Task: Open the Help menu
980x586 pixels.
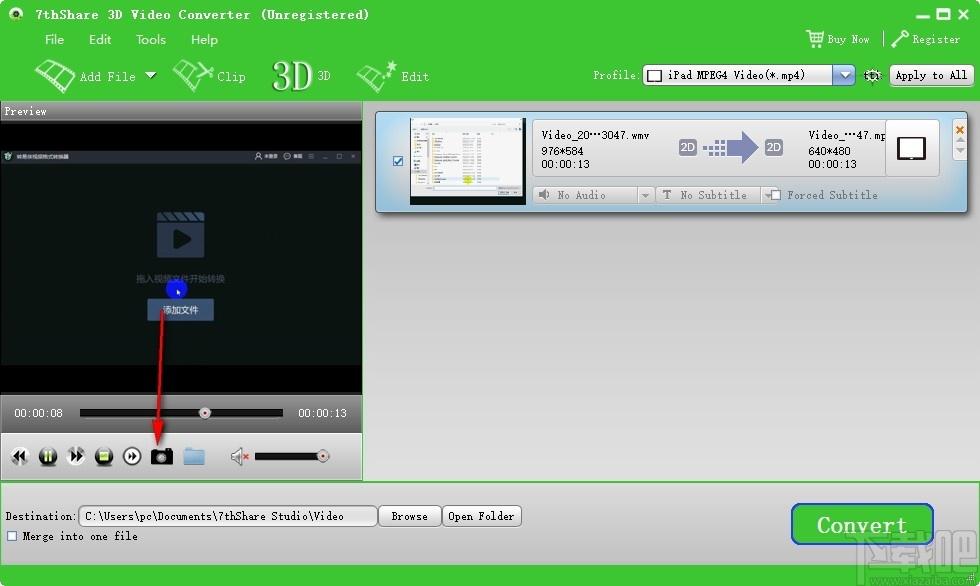Action: (x=204, y=39)
